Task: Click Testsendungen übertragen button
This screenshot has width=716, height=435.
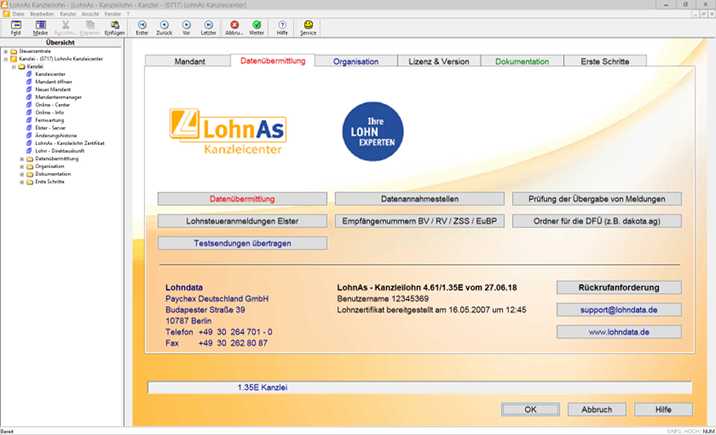Action: click(x=242, y=243)
